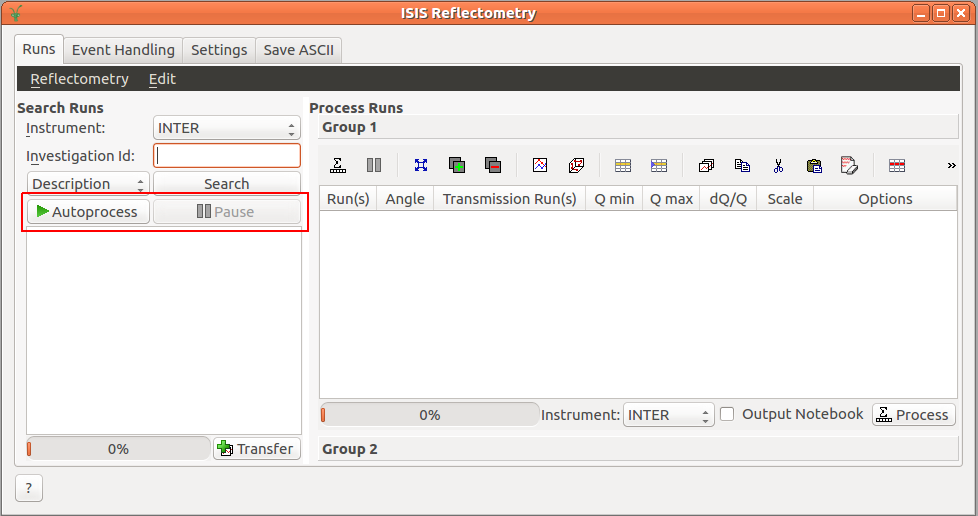Click the Transfer button
This screenshot has width=978, height=516.
pos(257,449)
